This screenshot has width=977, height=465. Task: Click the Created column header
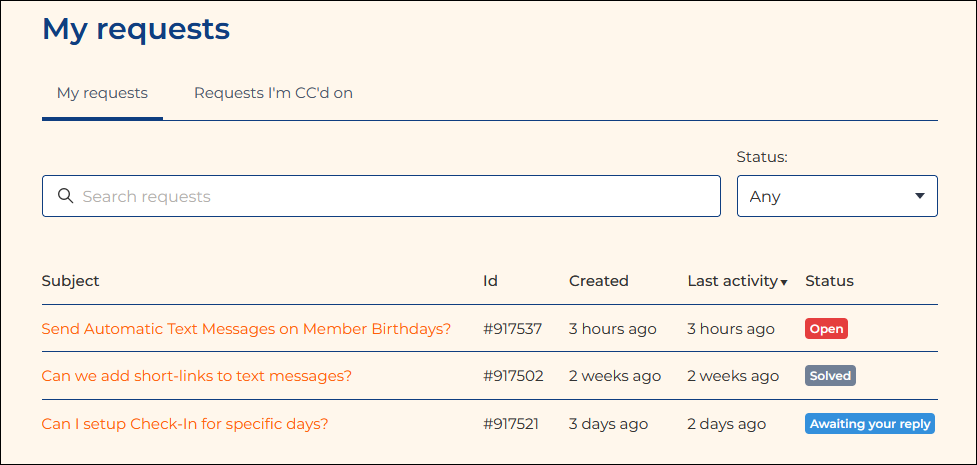point(598,281)
